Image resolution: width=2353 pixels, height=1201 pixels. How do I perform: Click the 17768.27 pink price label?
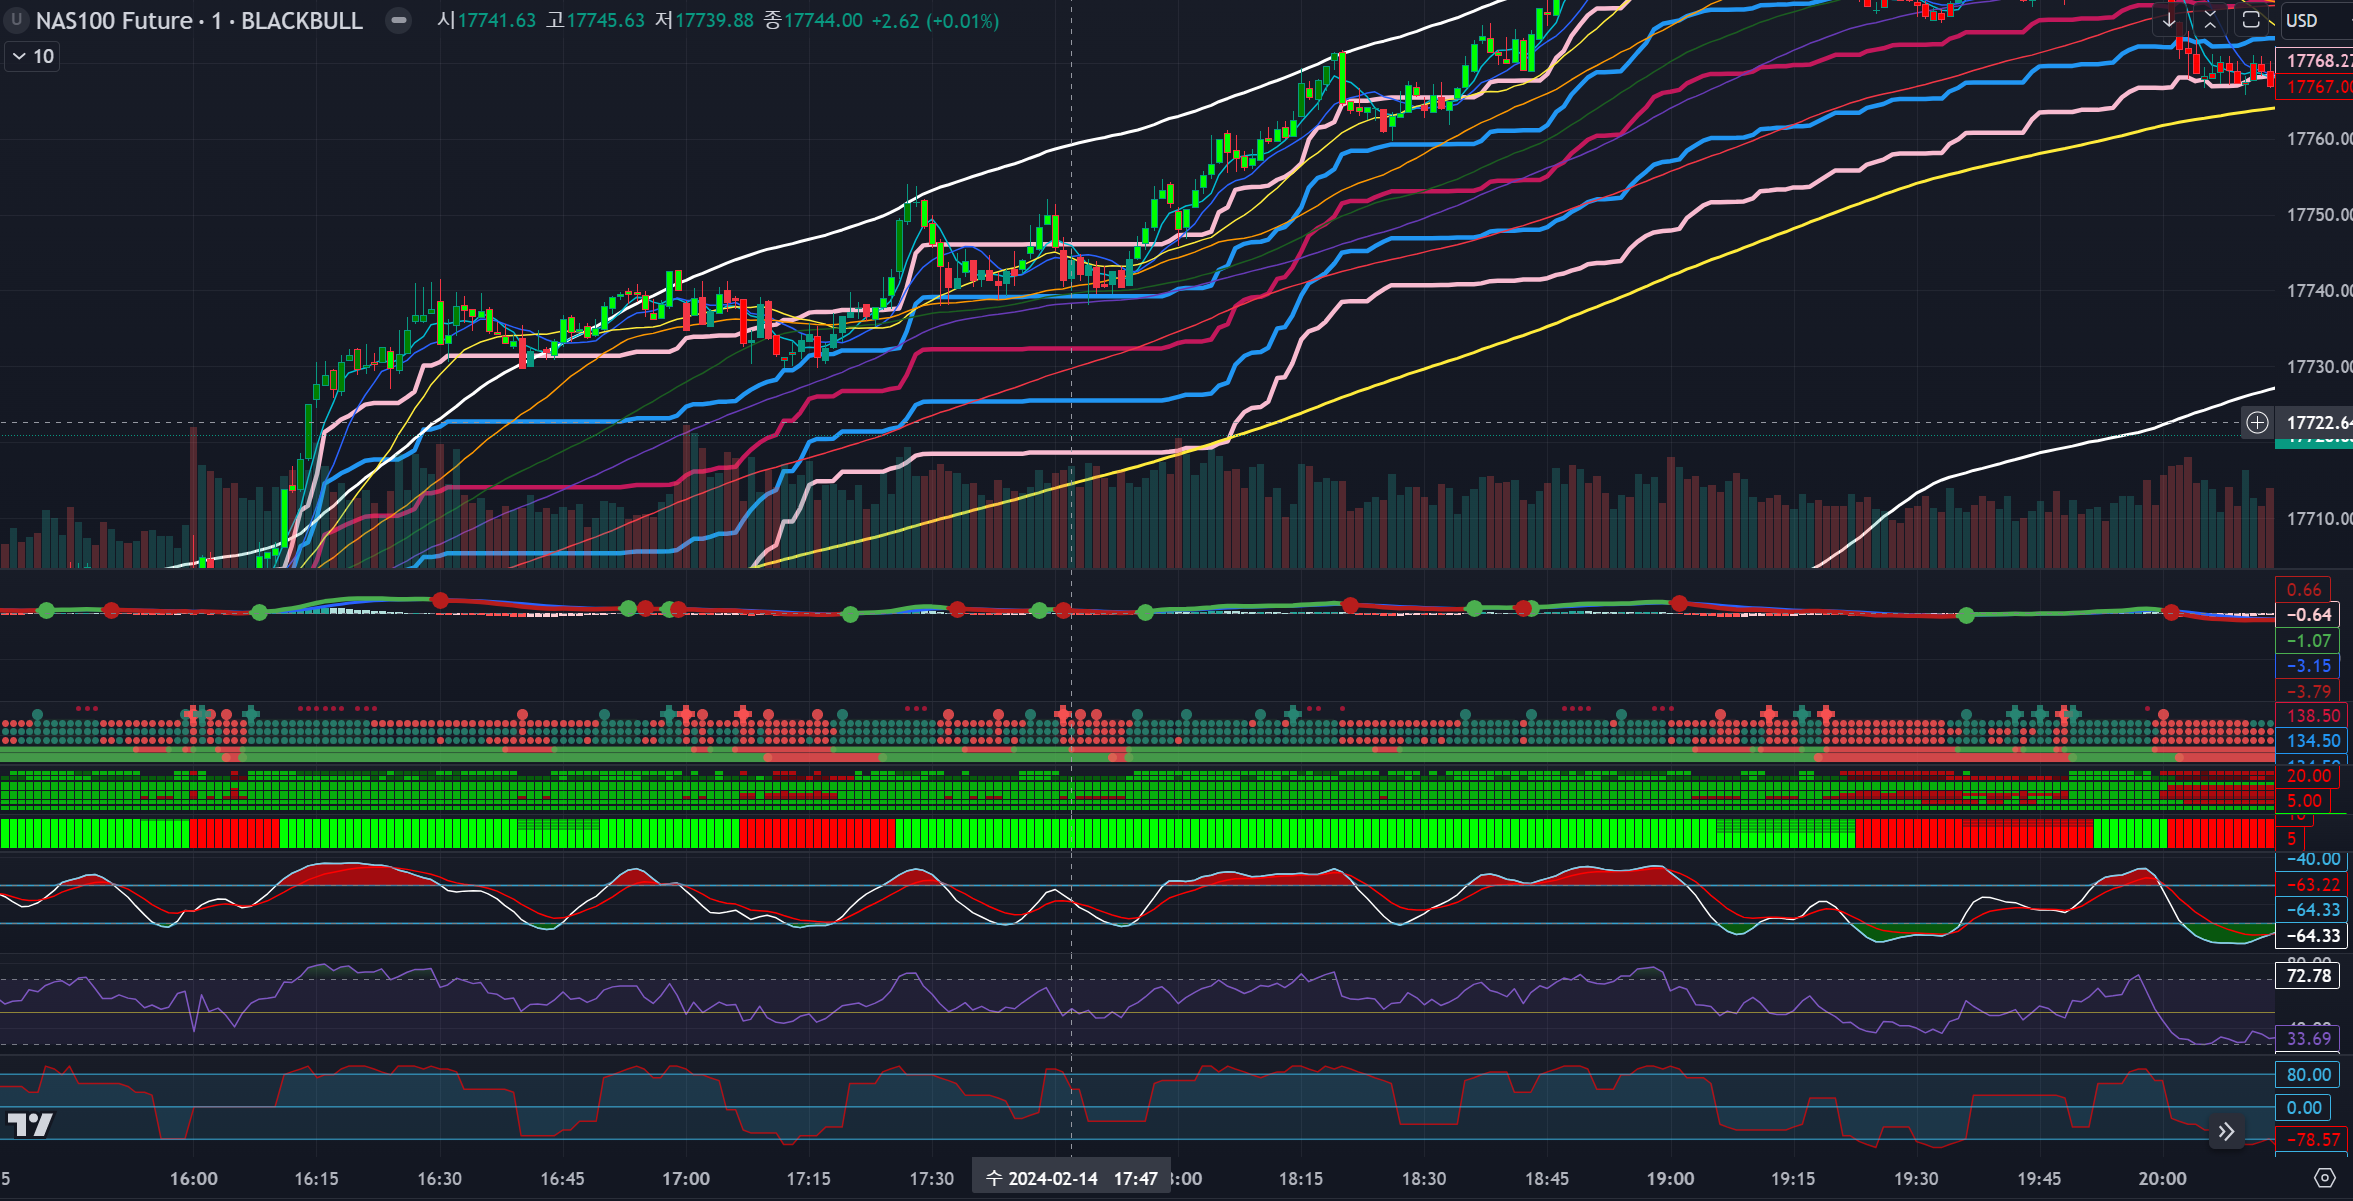coord(2318,61)
